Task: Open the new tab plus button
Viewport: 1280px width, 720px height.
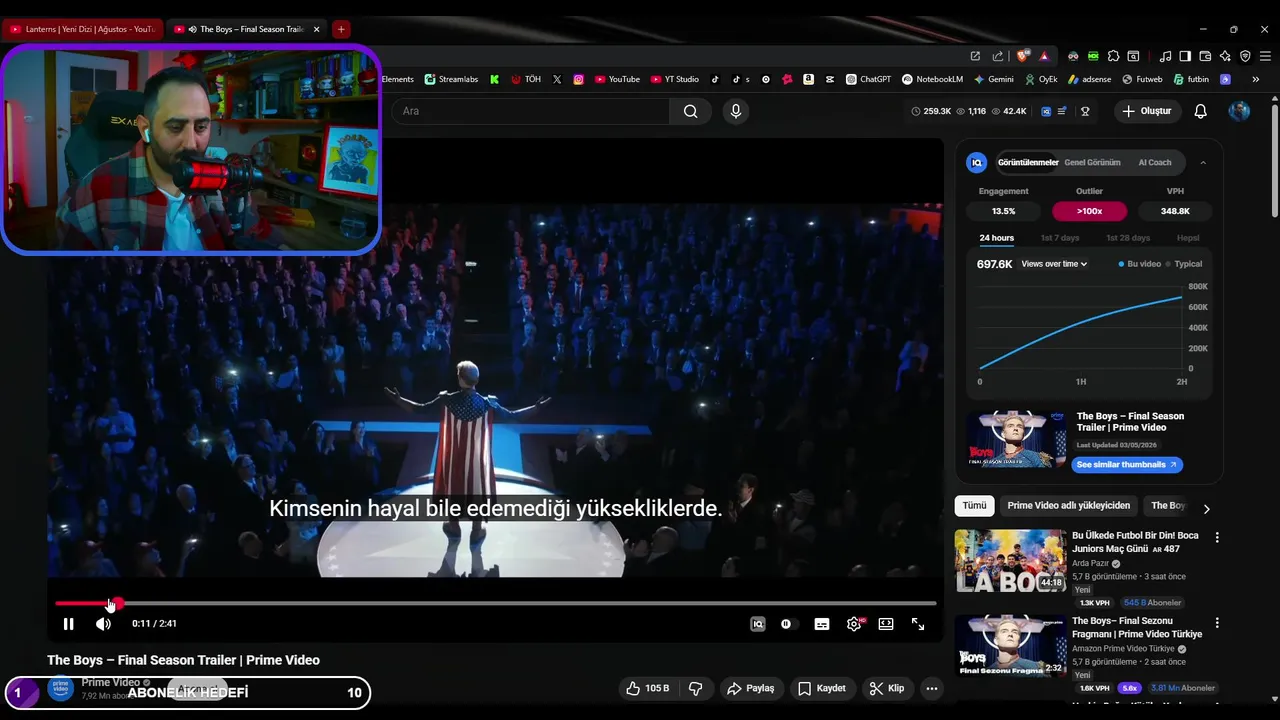Action: pos(341,29)
